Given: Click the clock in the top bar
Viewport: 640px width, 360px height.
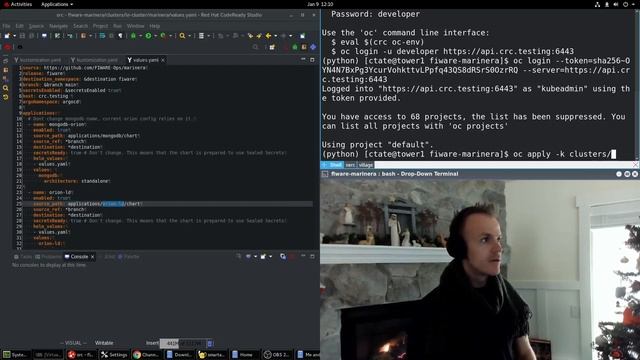Looking at the screenshot, I should pos(320,4).
